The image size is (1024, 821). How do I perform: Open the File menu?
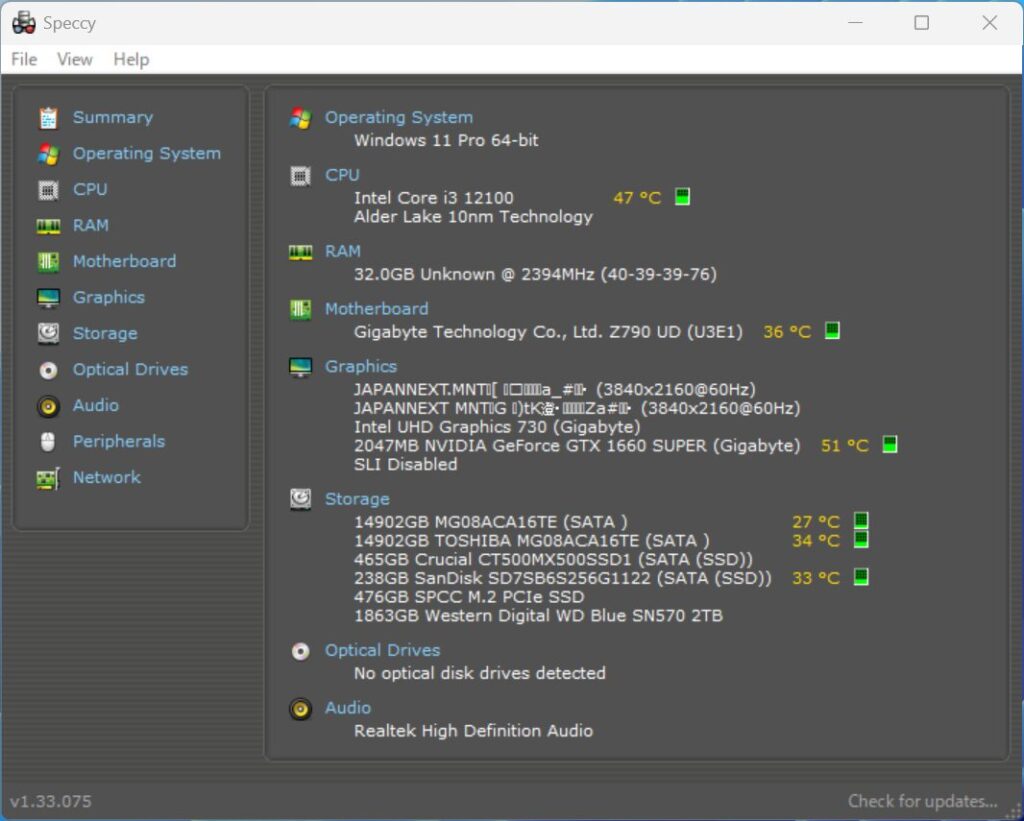click(x=24, y=60)
